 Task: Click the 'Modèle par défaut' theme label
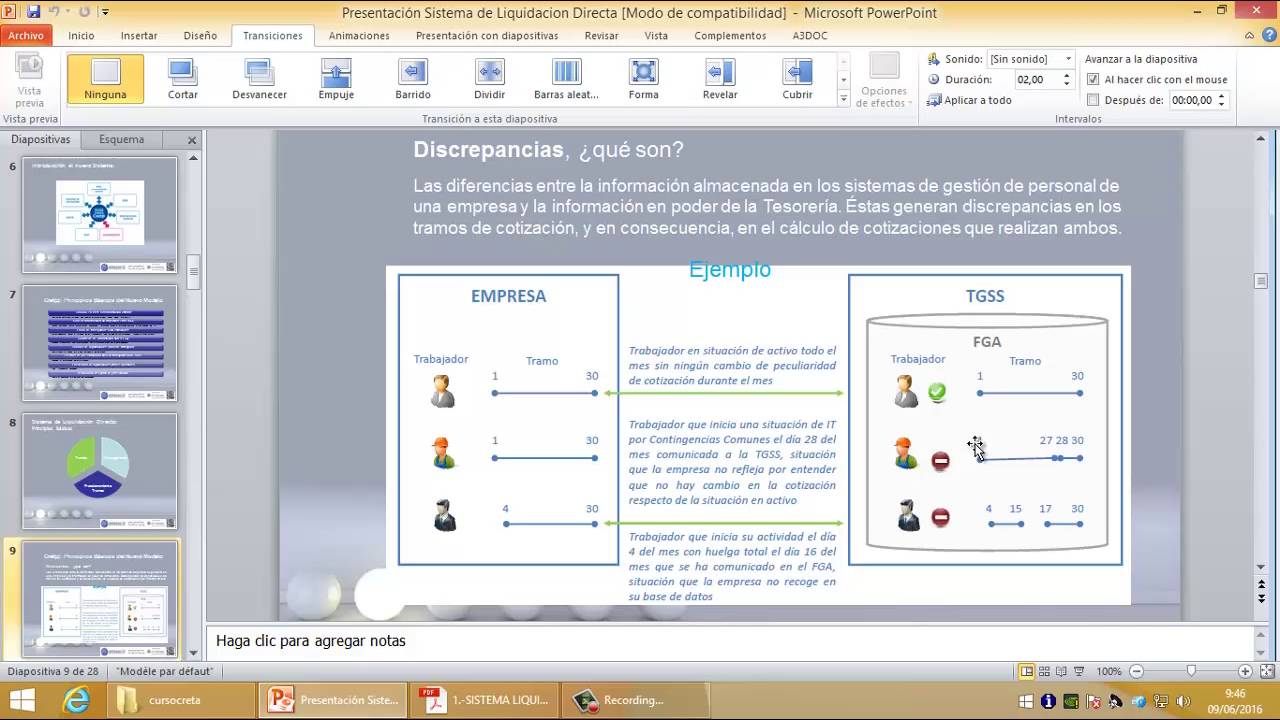point(165,672)
